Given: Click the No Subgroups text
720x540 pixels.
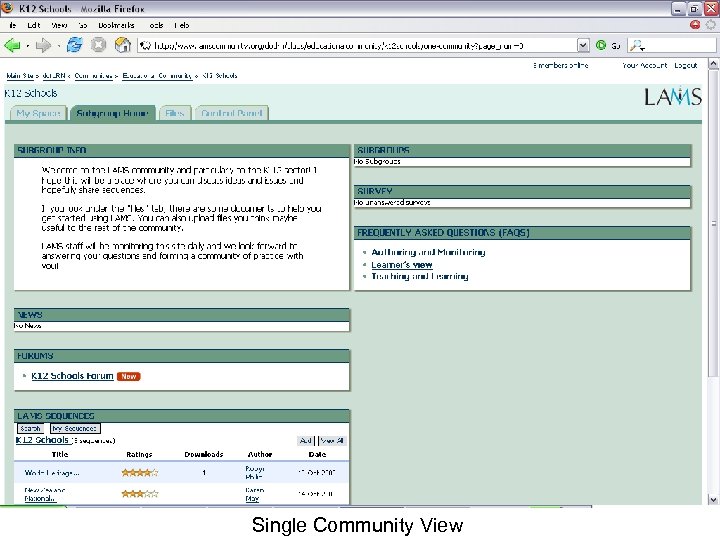Looking at the screenshot, I should pyautogui.click(x=377, y=162).
